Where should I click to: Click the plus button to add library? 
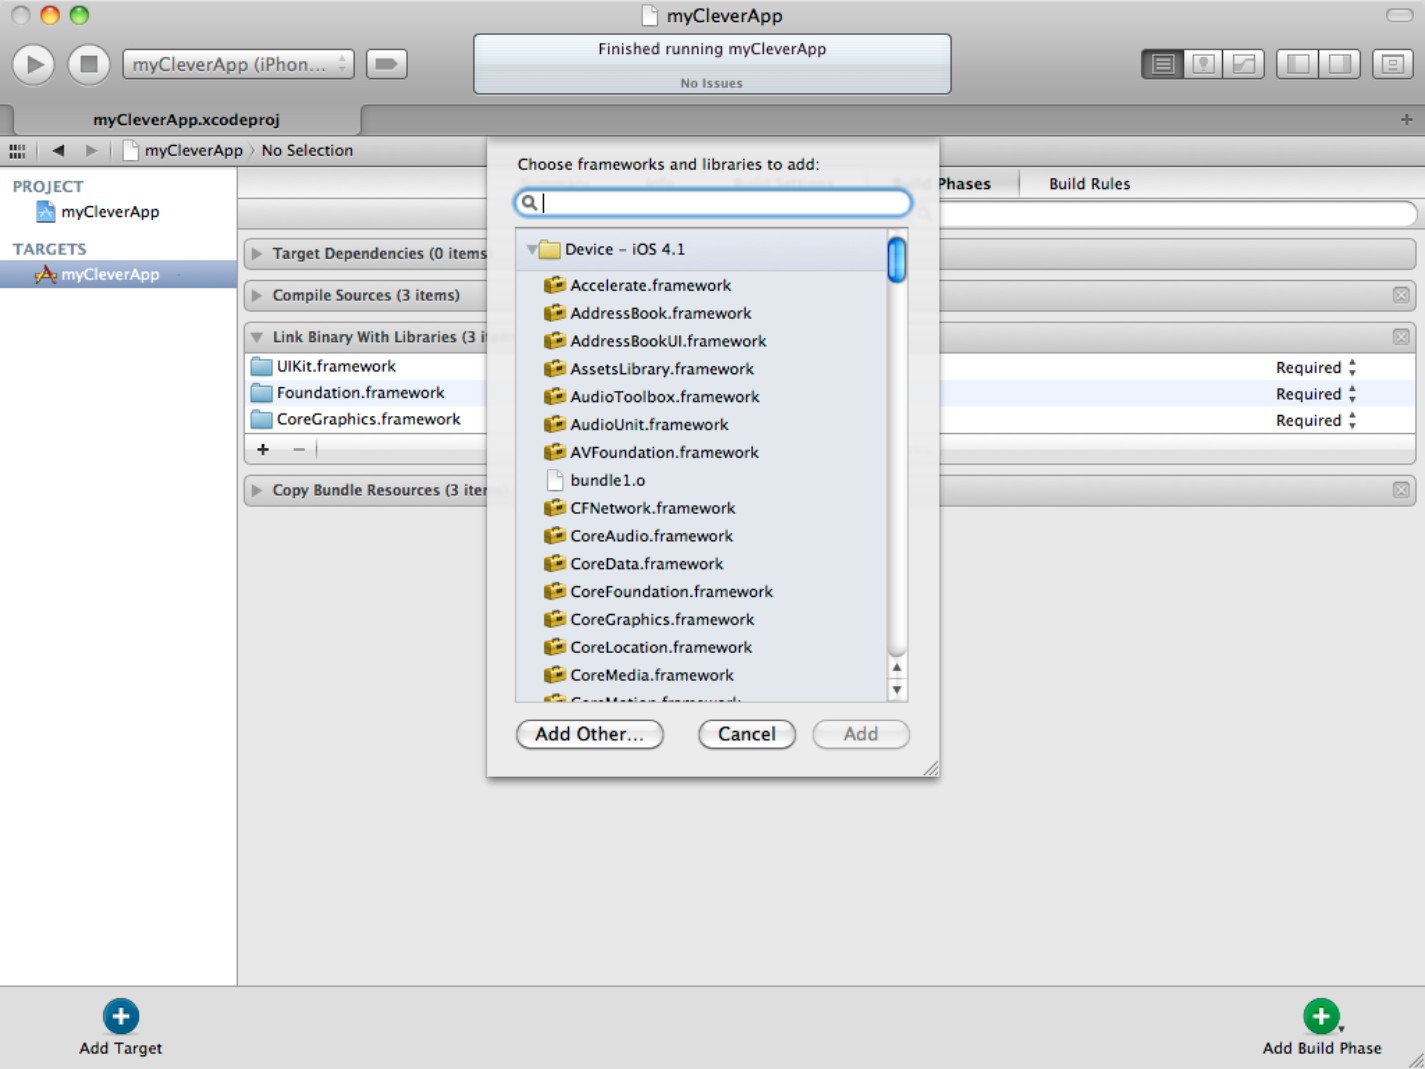coord(263,450)
